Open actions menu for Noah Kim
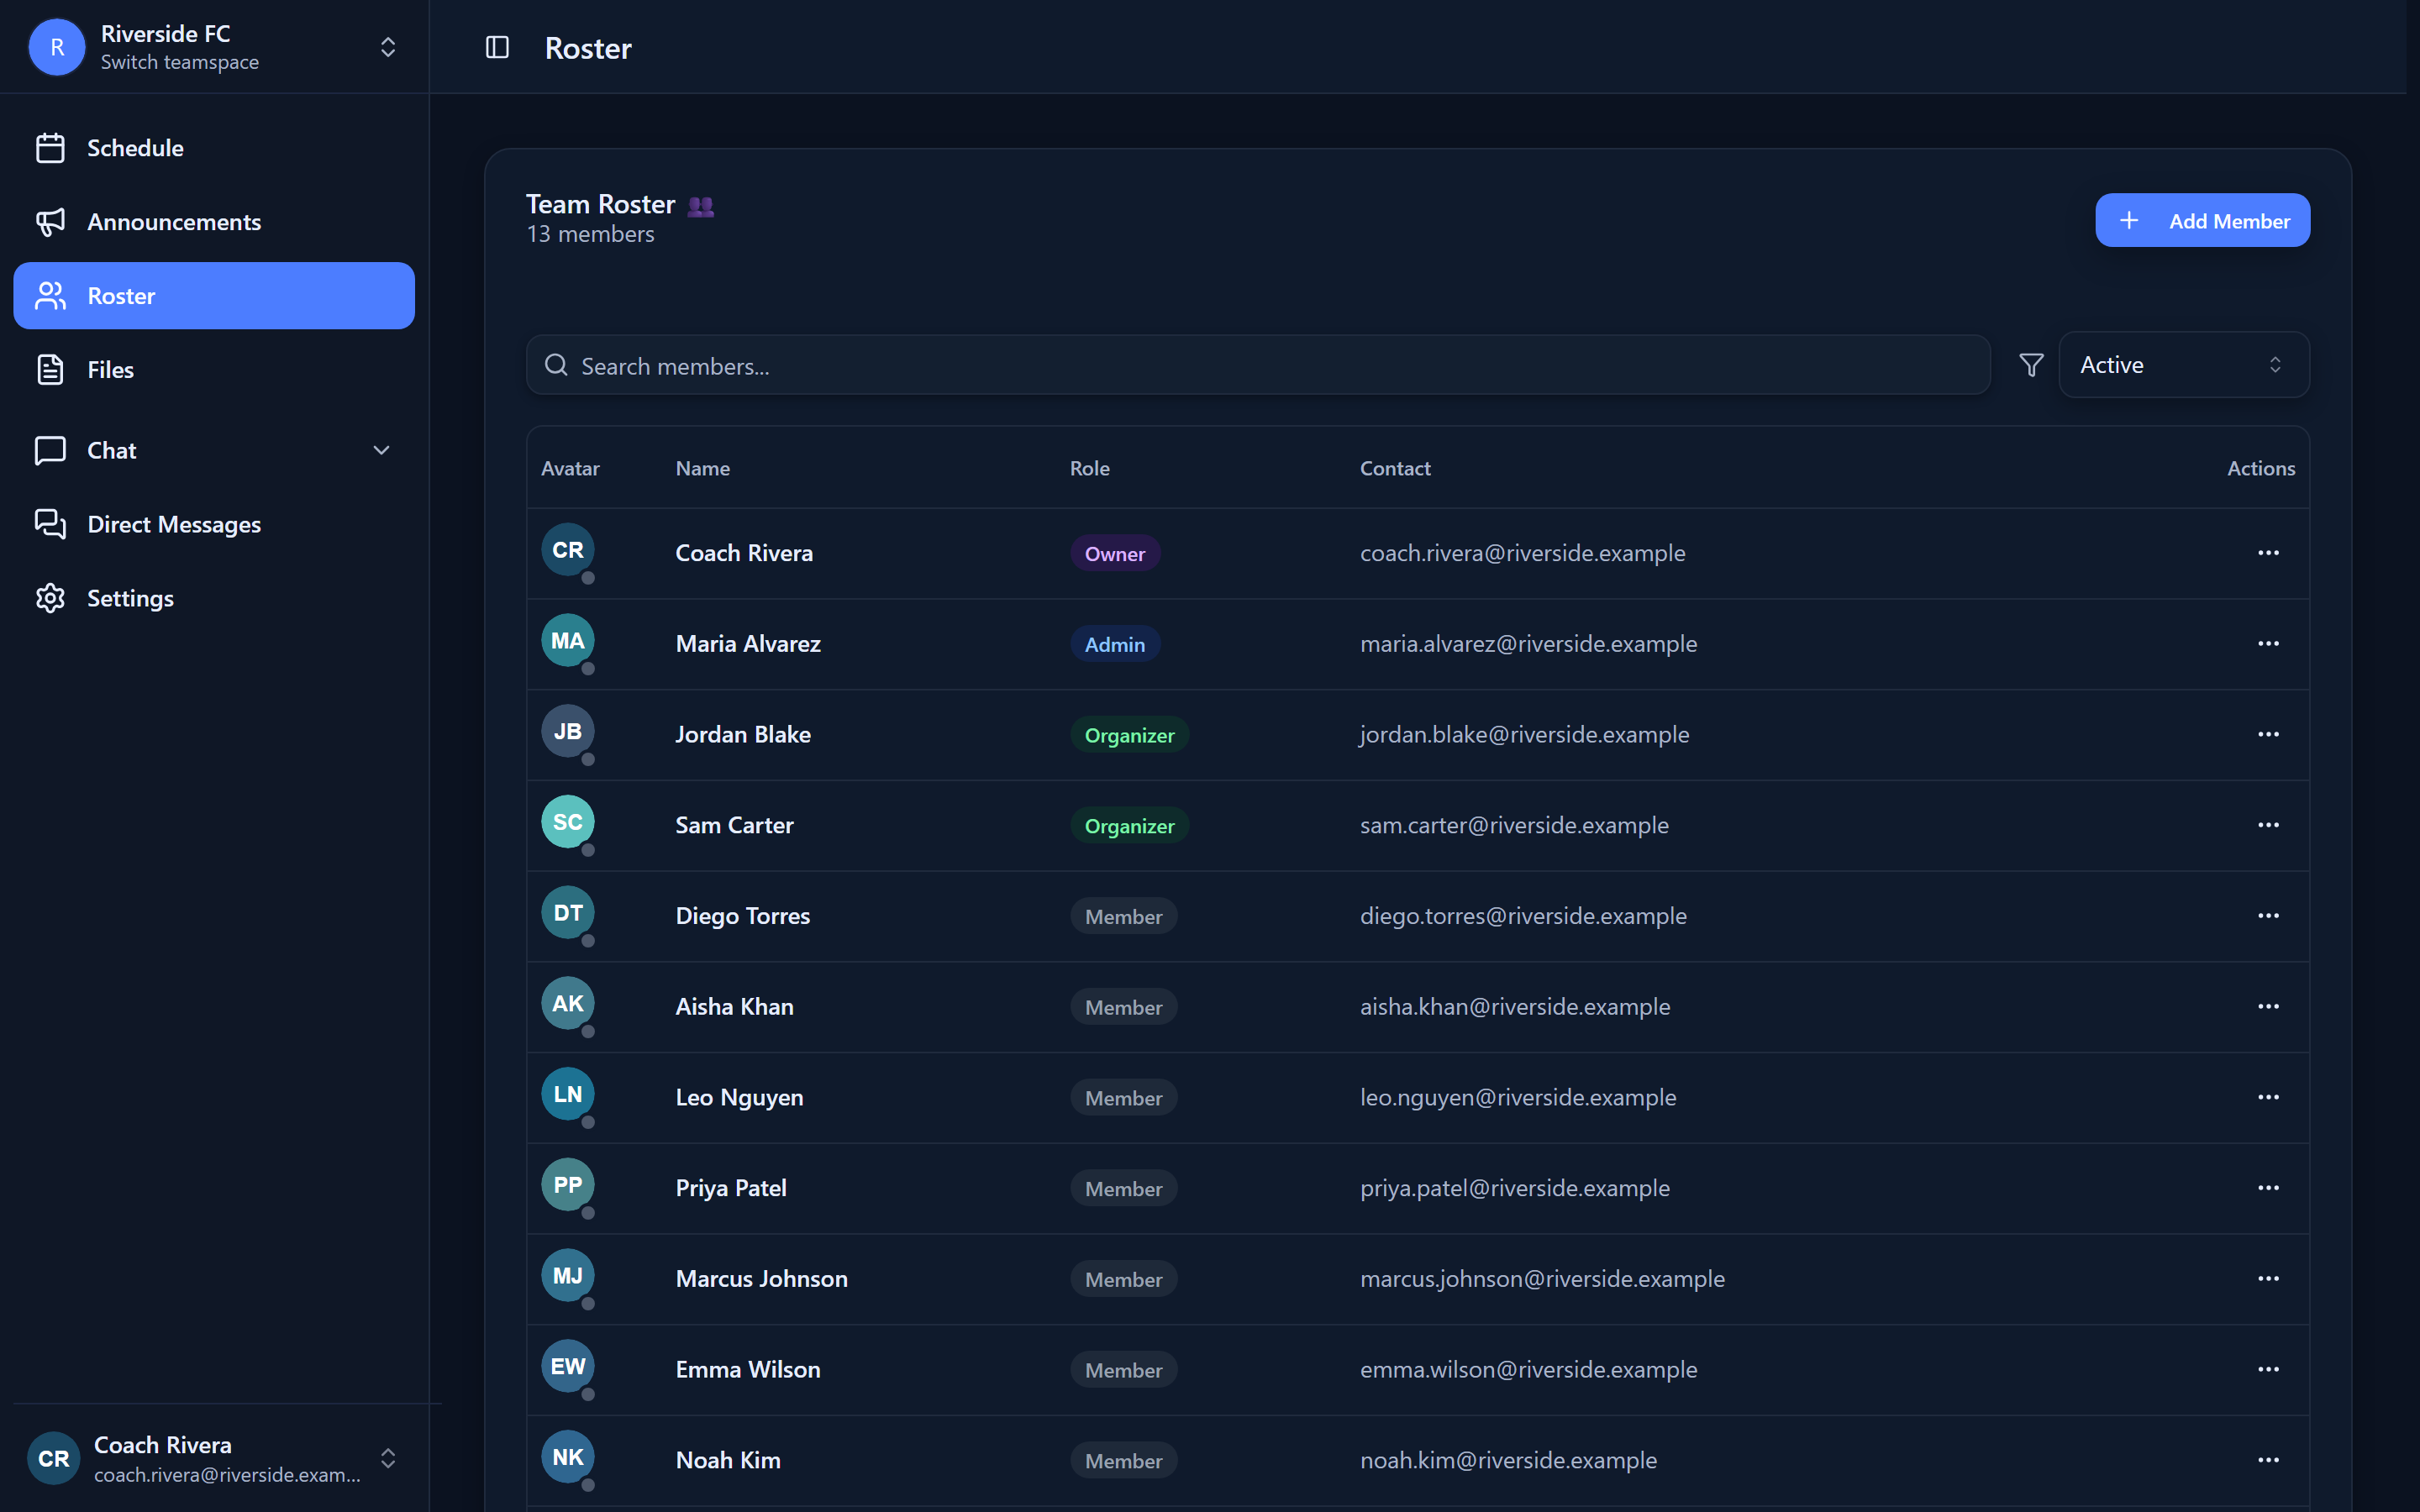 2268,1460
